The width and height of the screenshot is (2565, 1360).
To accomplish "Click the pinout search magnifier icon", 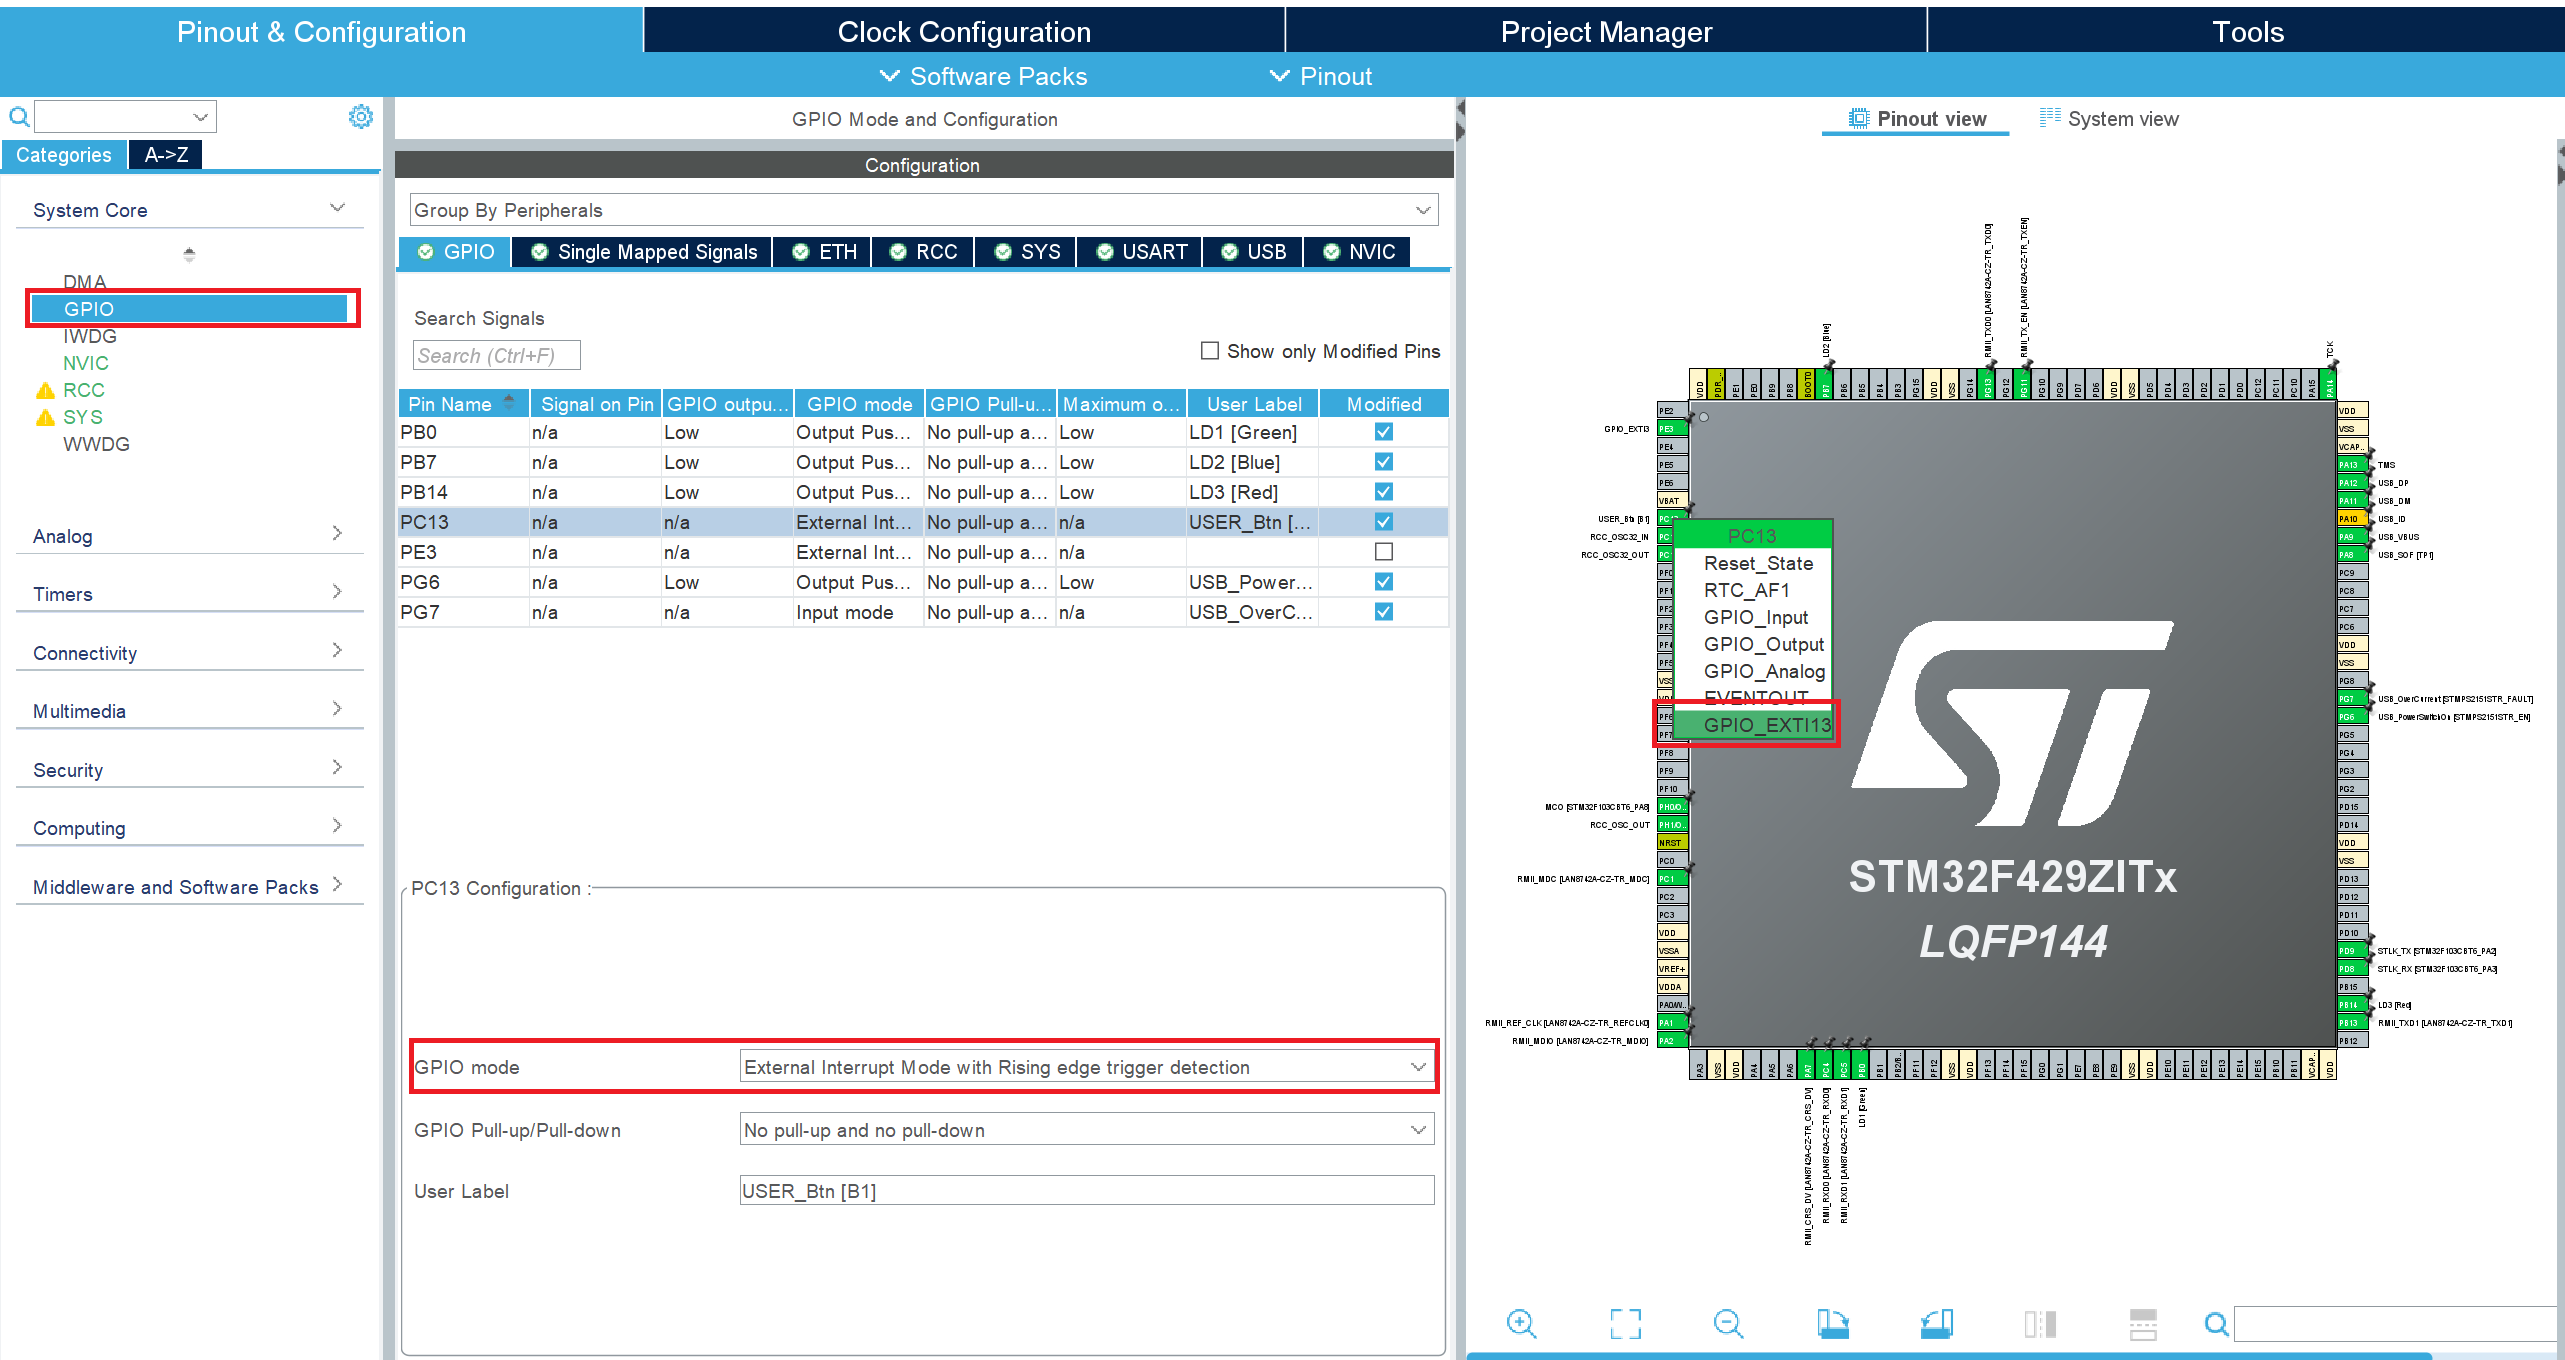I will click(x=2216, y=1325).
